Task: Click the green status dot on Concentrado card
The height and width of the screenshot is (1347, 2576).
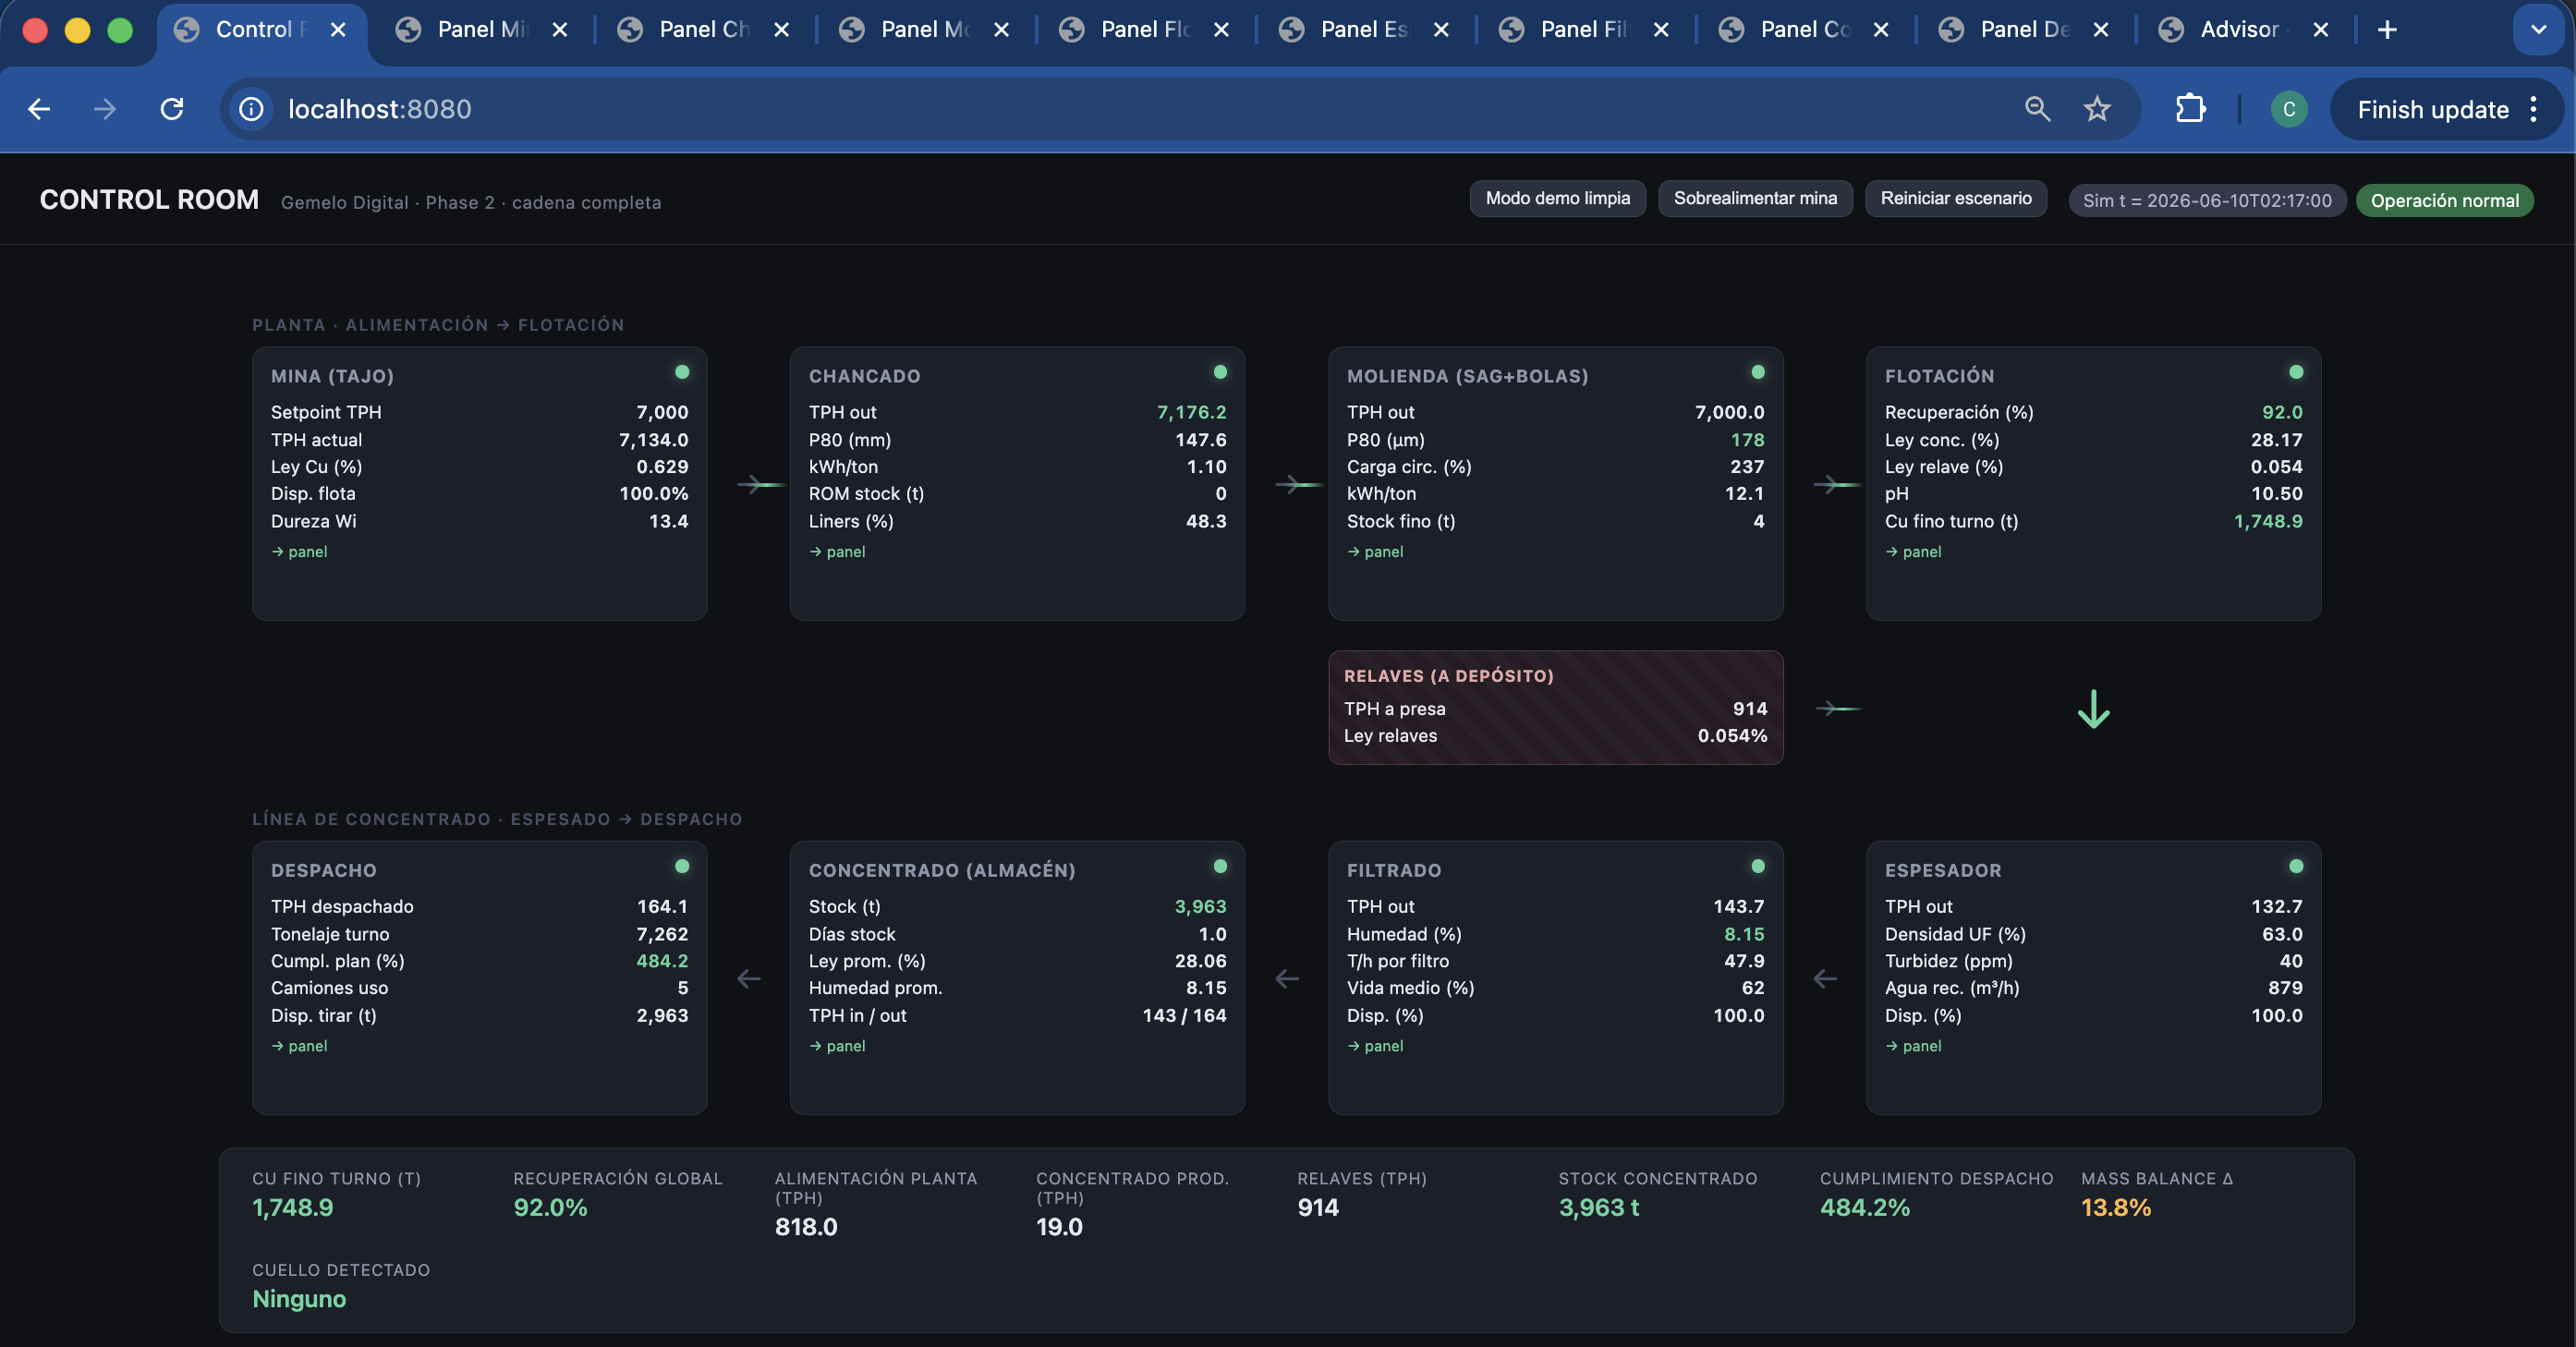Action: point(1220,866)
